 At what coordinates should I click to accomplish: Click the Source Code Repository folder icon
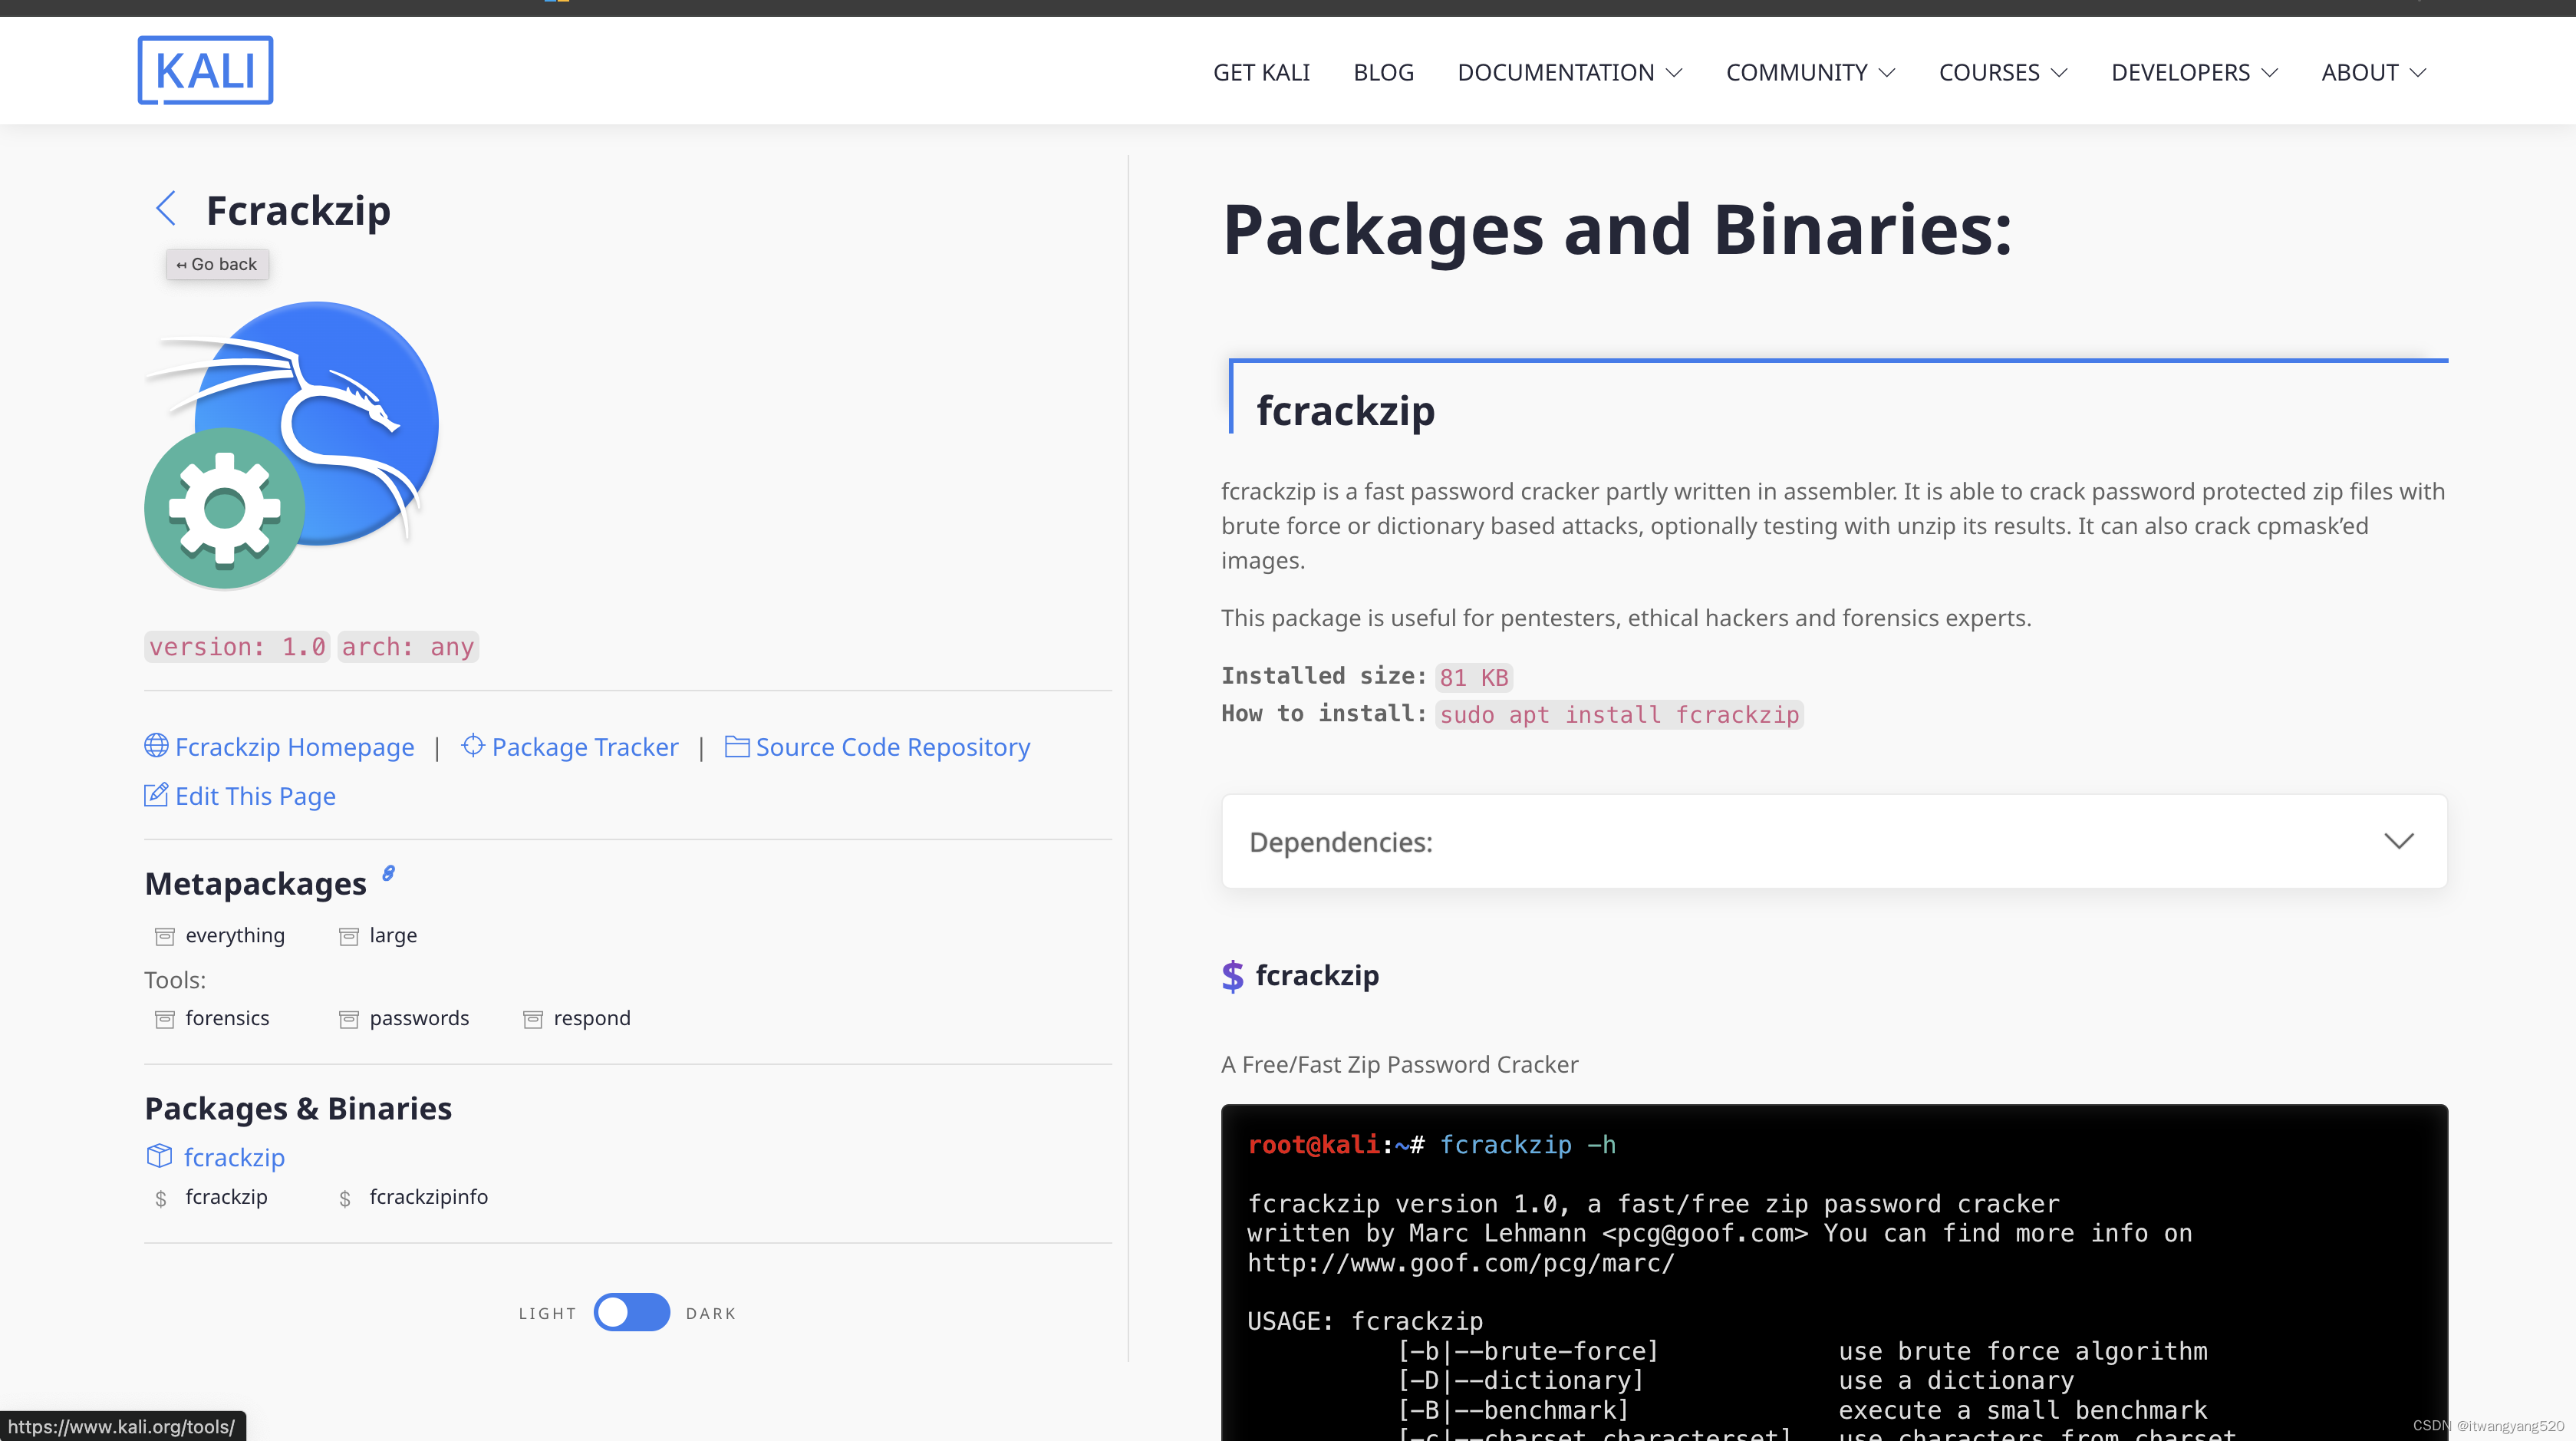pos(737,746)
